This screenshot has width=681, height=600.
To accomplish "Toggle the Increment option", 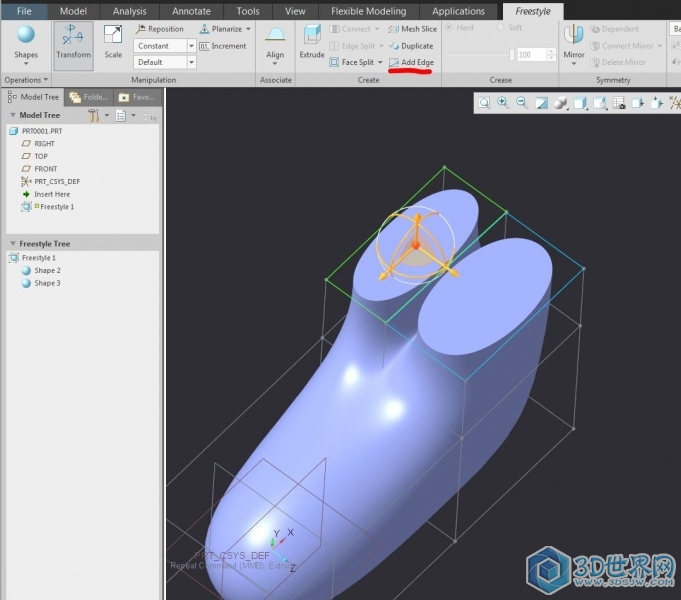I will point(223,46).
